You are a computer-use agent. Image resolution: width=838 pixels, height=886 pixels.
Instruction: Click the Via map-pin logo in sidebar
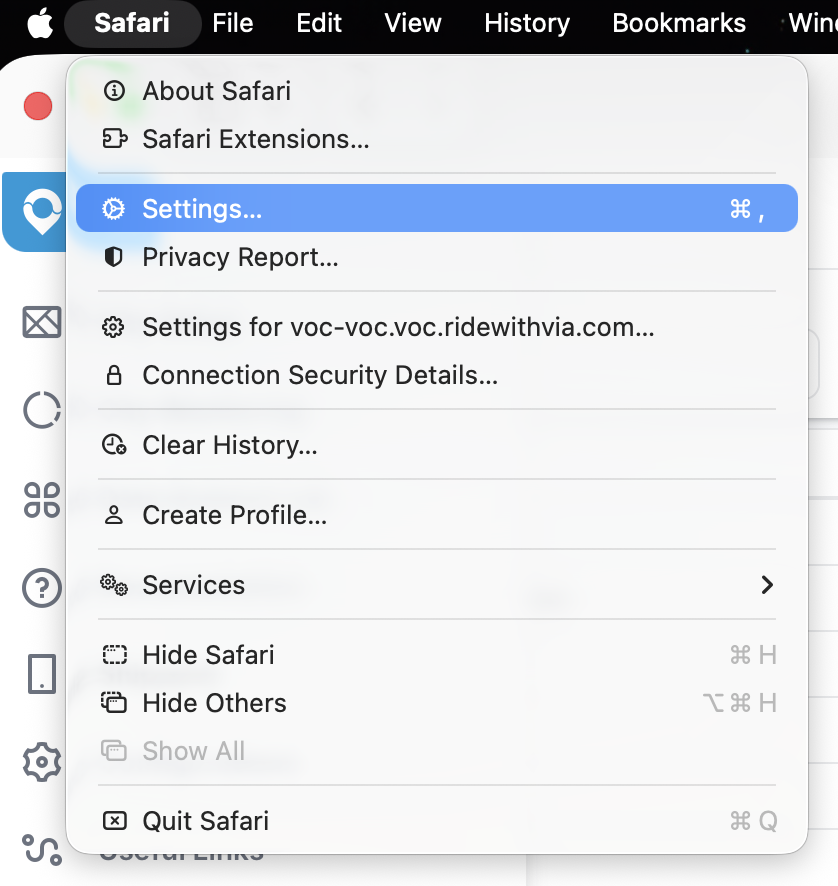[40, 211]
